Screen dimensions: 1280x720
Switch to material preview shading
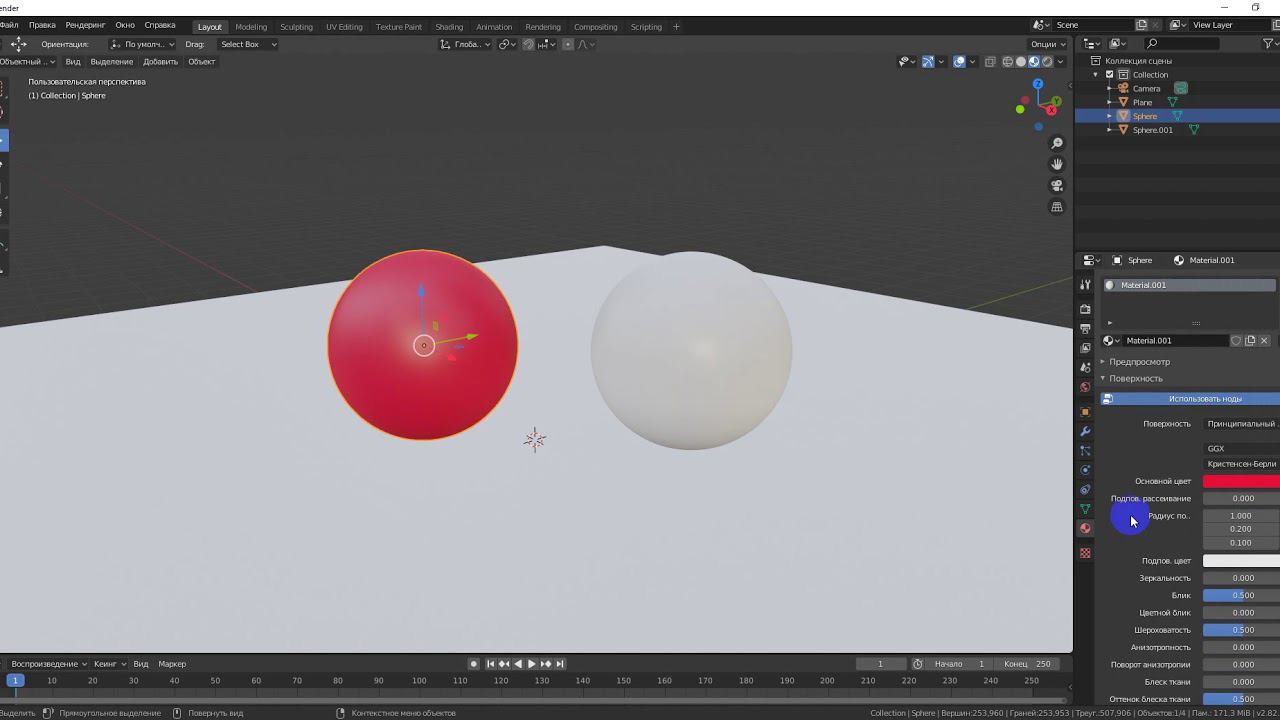pos(1034,62)
